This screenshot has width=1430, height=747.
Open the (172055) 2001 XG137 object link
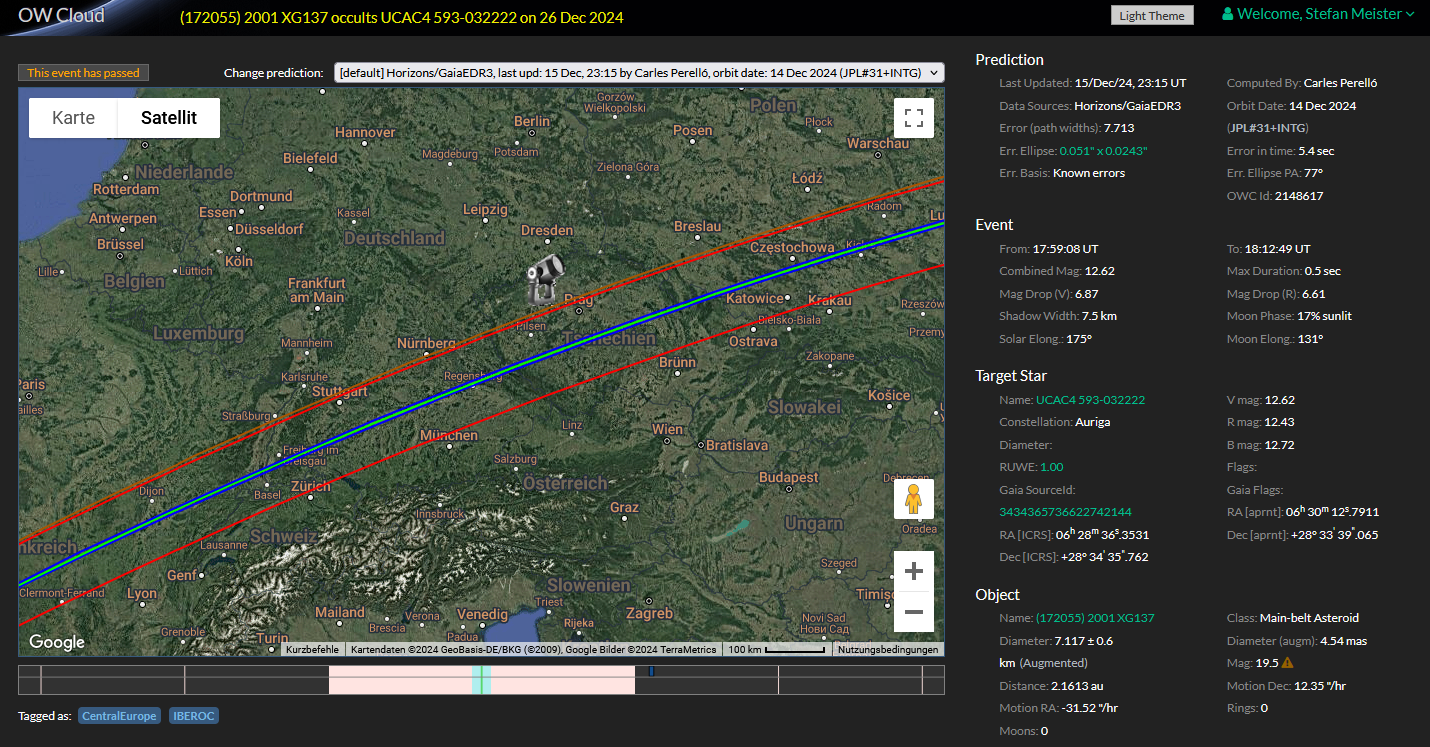click(1095, 618)
